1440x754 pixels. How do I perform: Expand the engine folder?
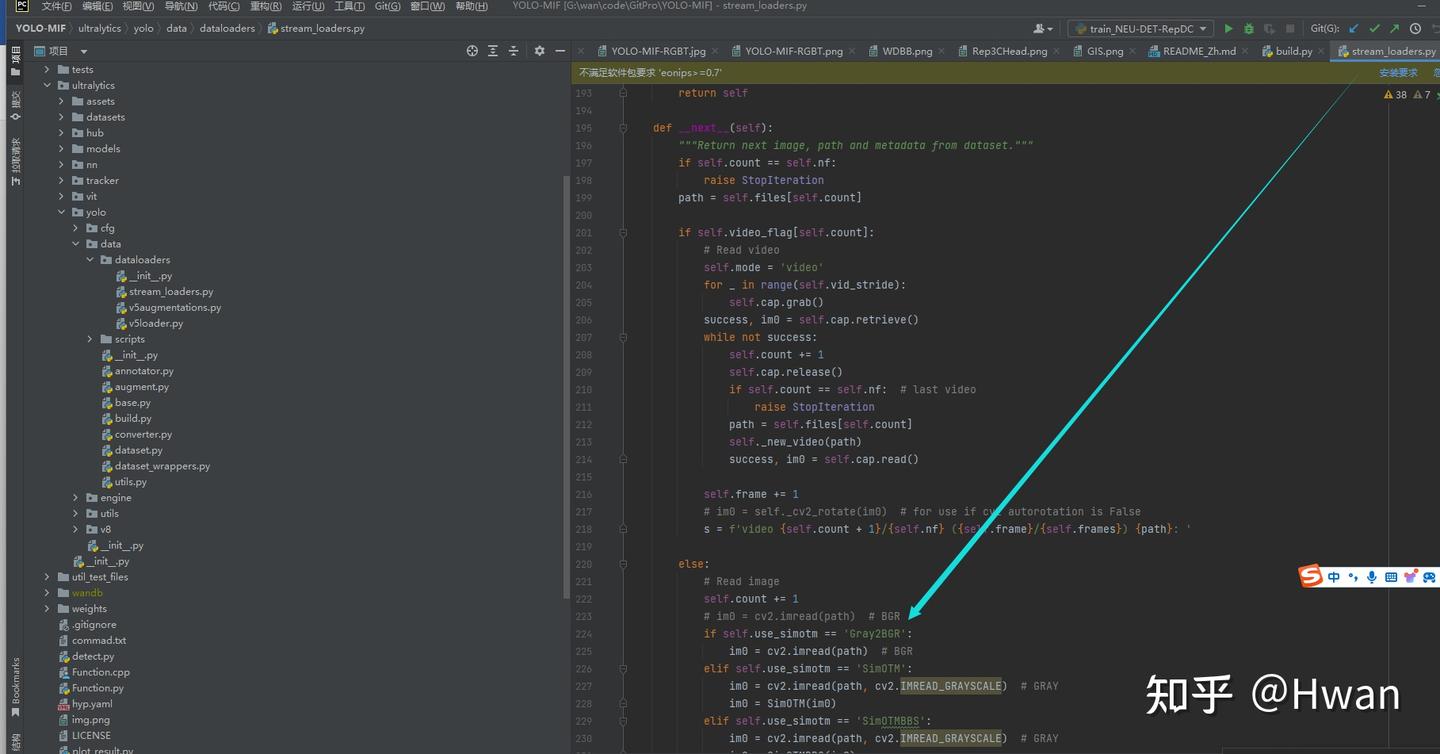[x=76, y=498]
